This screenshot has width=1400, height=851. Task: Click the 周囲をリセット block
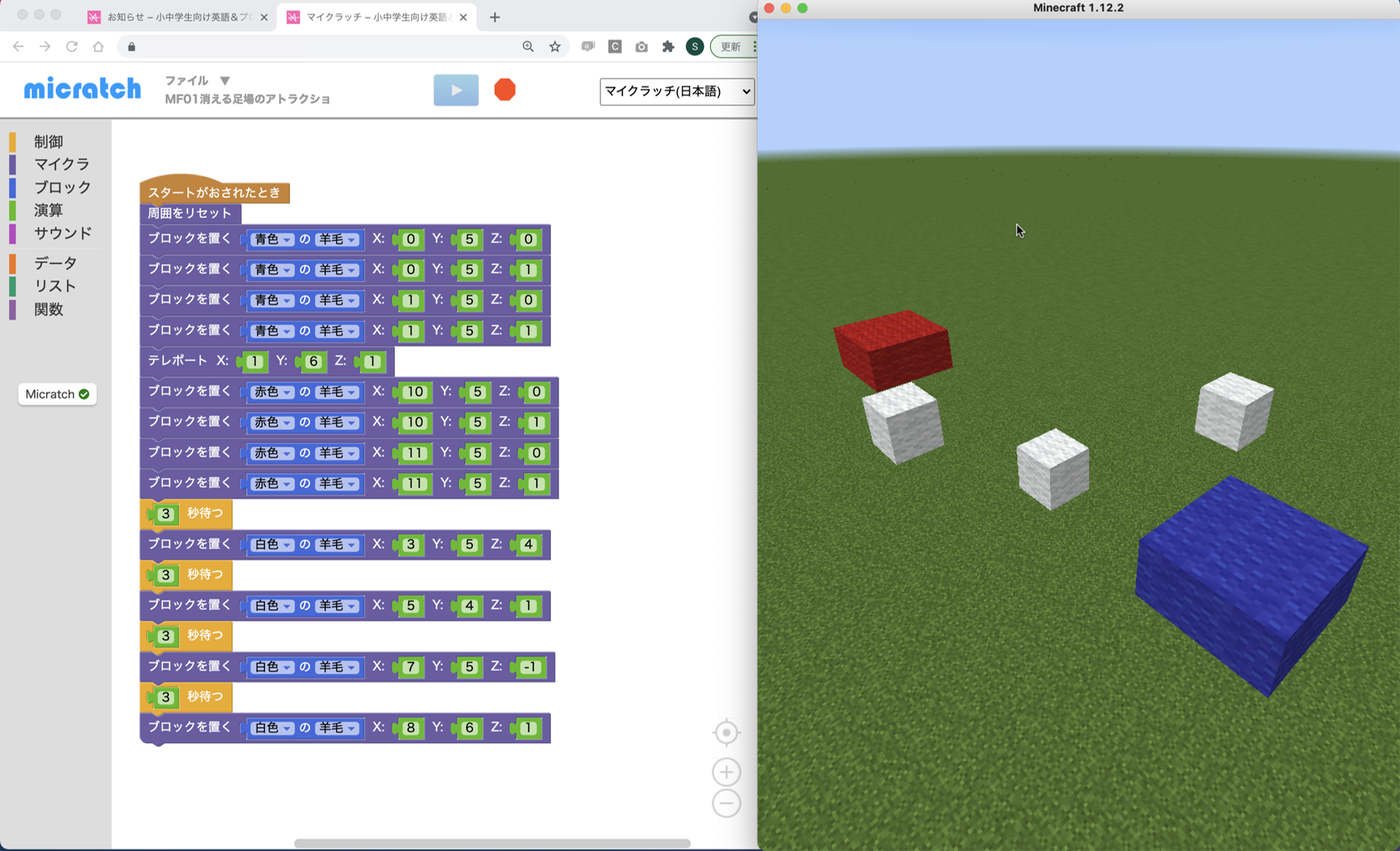coord(190,213)
